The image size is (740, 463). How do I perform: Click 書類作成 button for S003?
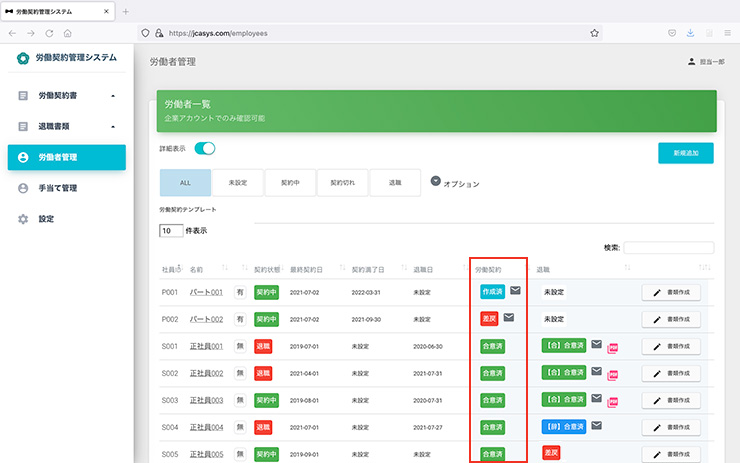[671, 400]
